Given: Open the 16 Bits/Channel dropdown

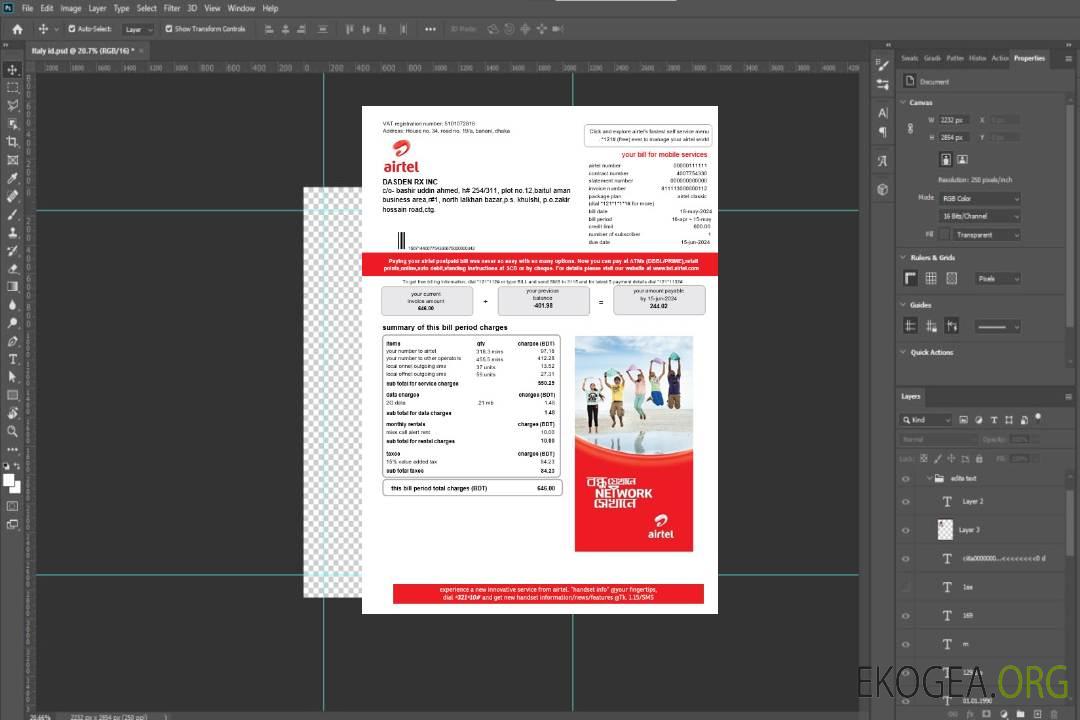Looking at the screenshot, I should click(x=979, y=216).
